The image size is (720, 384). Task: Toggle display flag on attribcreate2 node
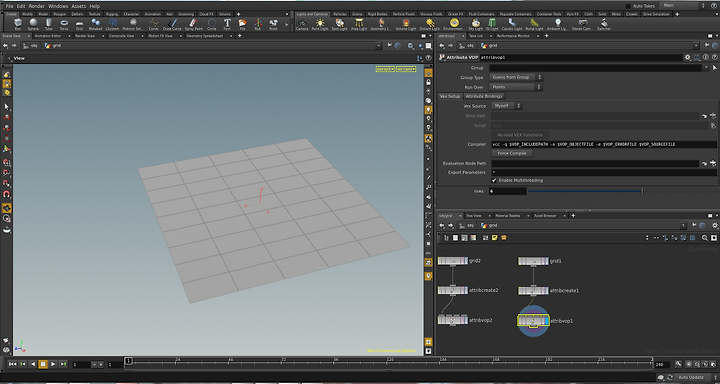[x=466, y=290]
